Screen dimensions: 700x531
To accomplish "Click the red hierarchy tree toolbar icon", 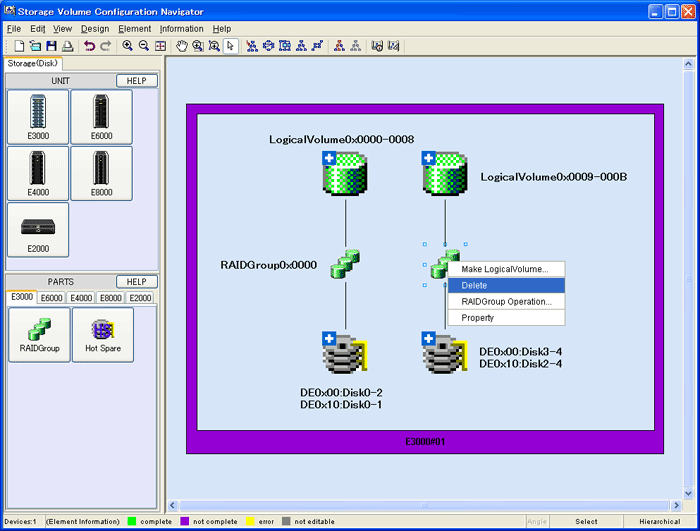I will pyautogui.click(x=339, y=46).
